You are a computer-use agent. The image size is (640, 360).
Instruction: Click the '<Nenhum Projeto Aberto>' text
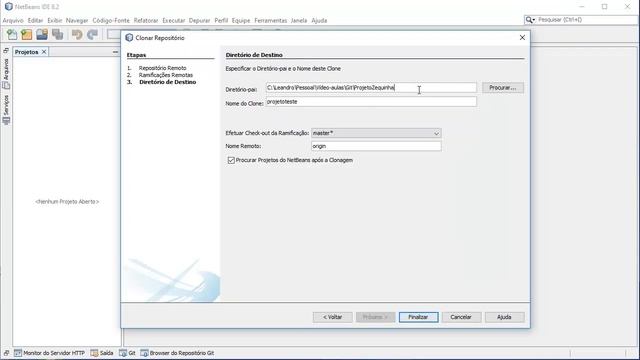[x=67, y=202]
